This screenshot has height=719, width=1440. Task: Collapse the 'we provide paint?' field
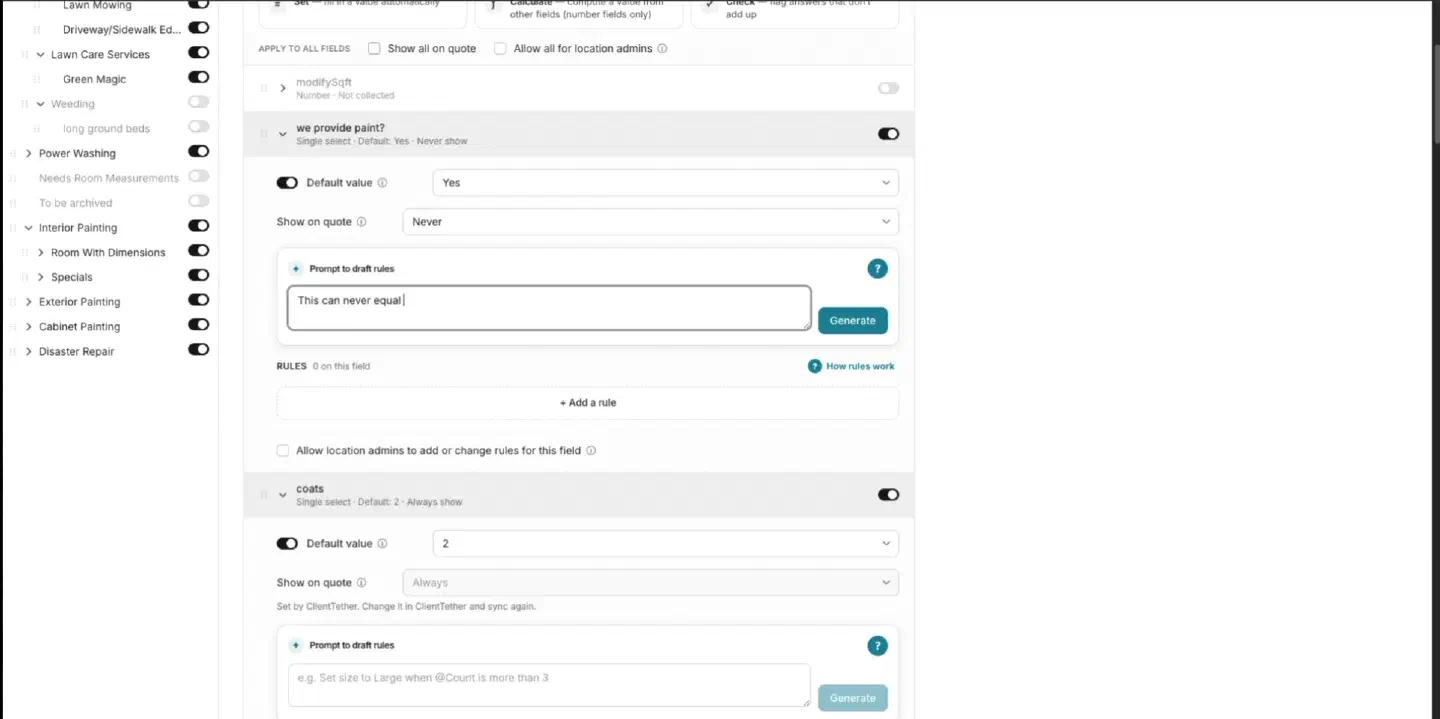[283, 134]
